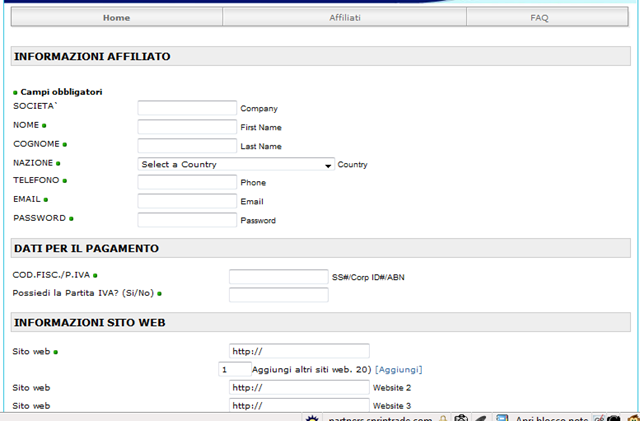
Task: Click the camera icon in status bar
Action: (x=461, y=418)
